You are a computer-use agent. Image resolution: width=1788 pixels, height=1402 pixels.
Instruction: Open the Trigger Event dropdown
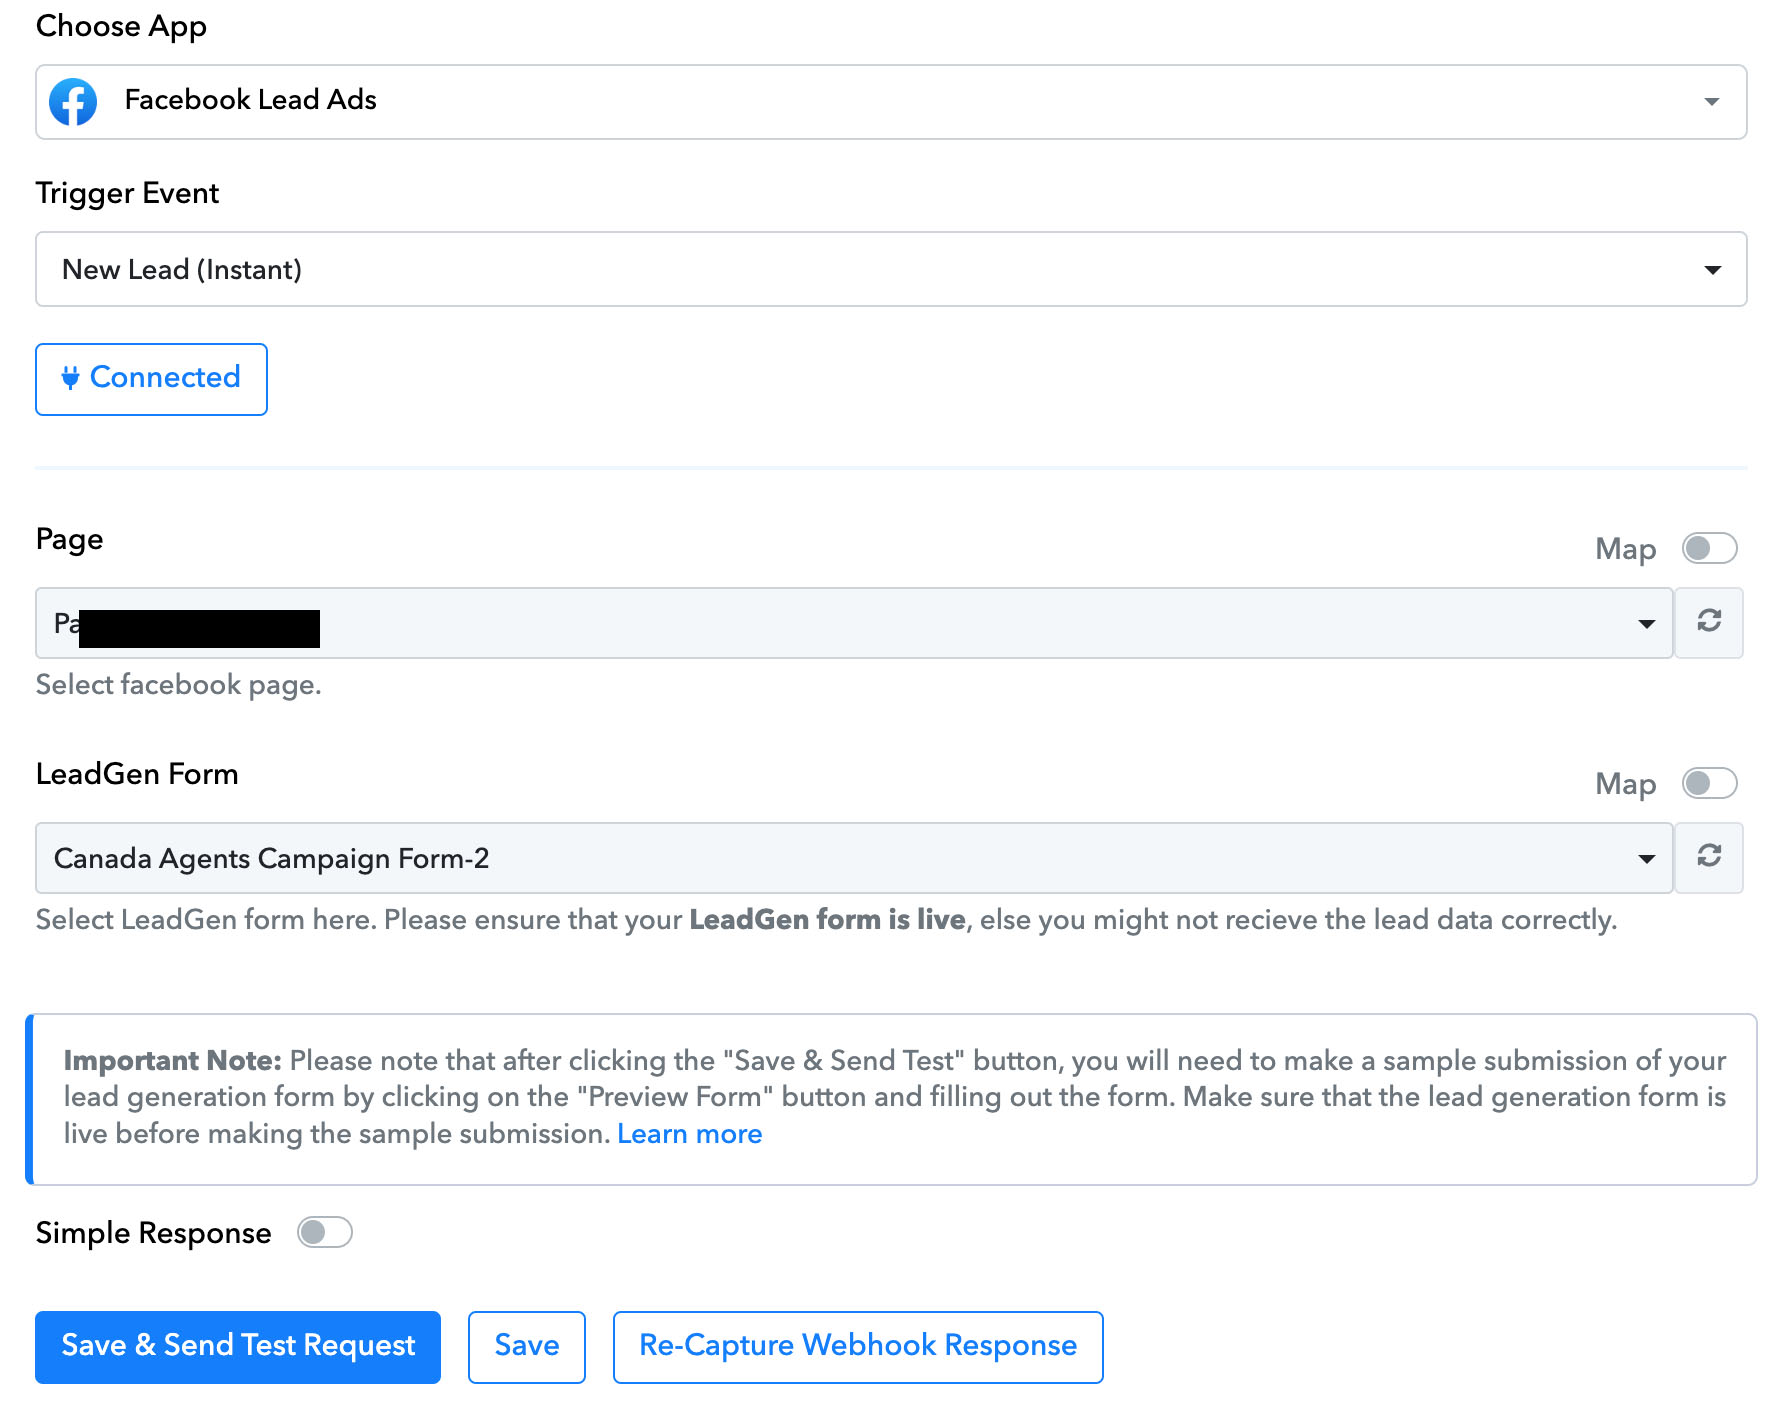(x=891, y=269)
